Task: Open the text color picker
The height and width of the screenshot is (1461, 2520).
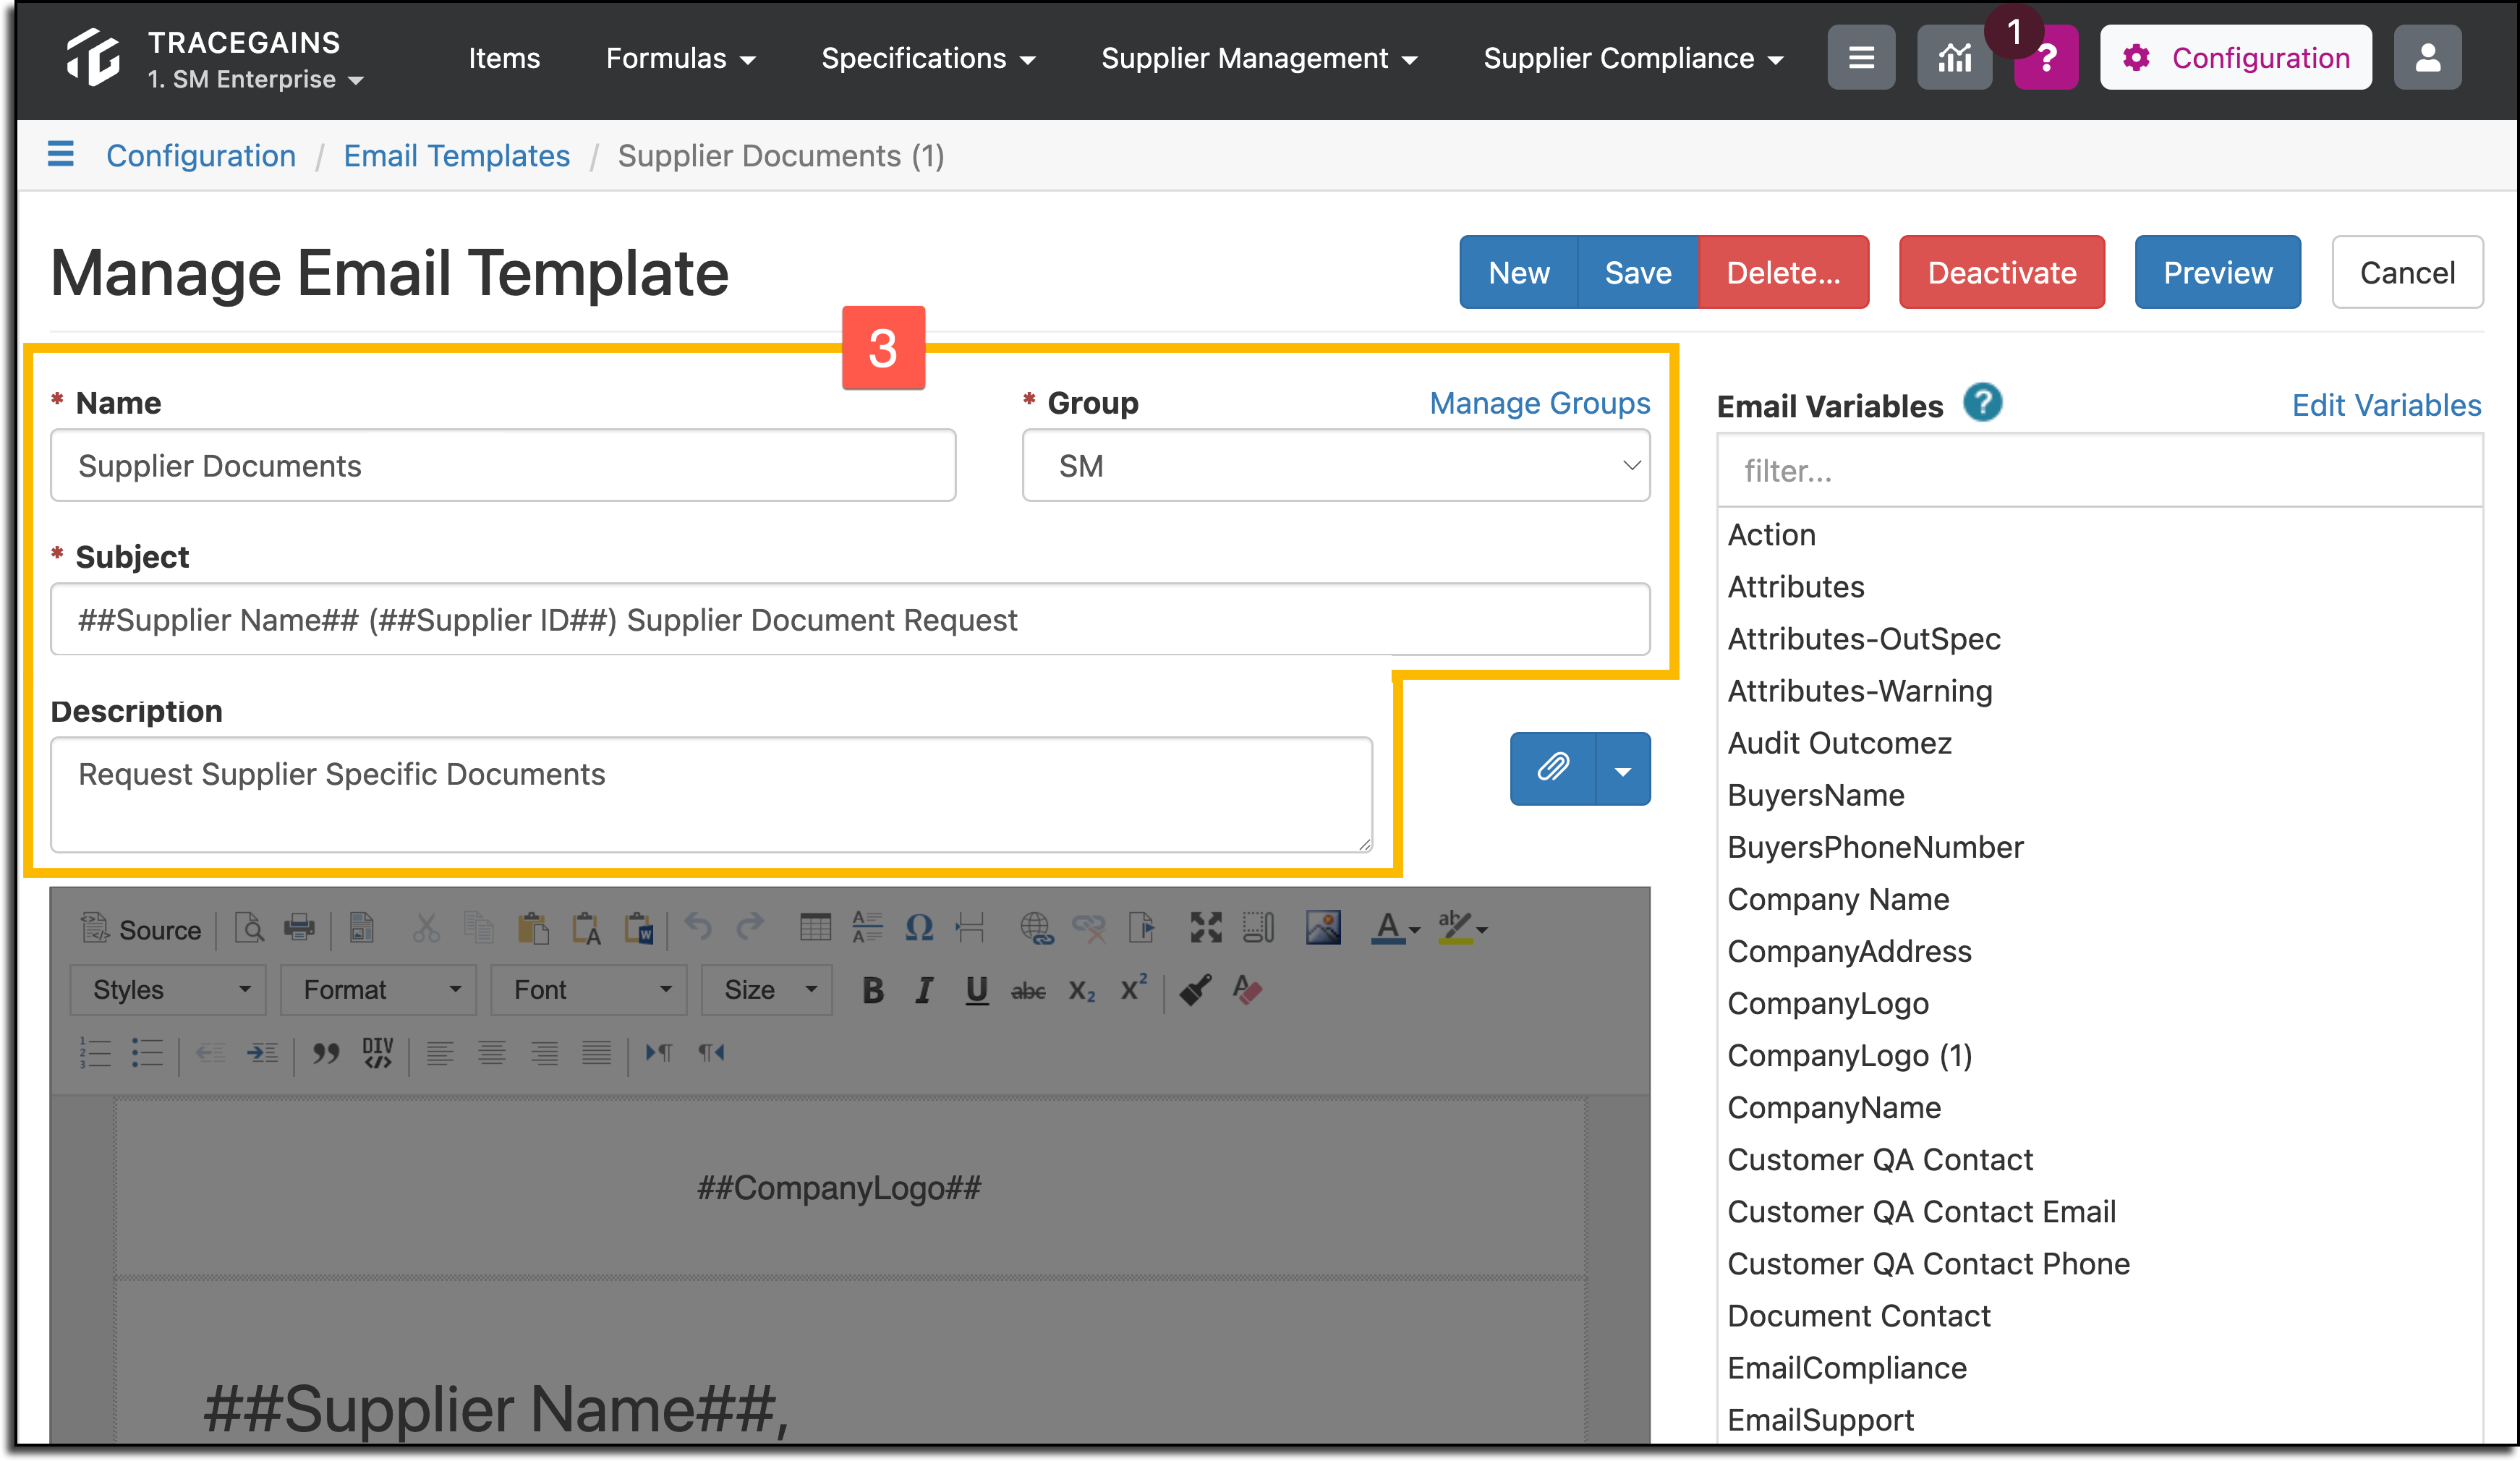Action: coord(1395,928)
